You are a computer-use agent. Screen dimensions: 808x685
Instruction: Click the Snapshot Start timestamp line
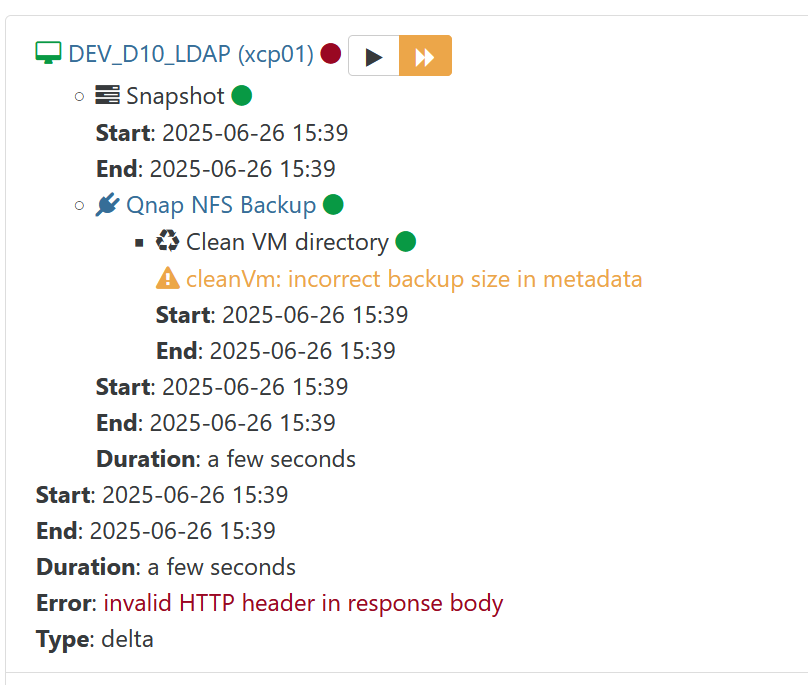coord(222,133)
